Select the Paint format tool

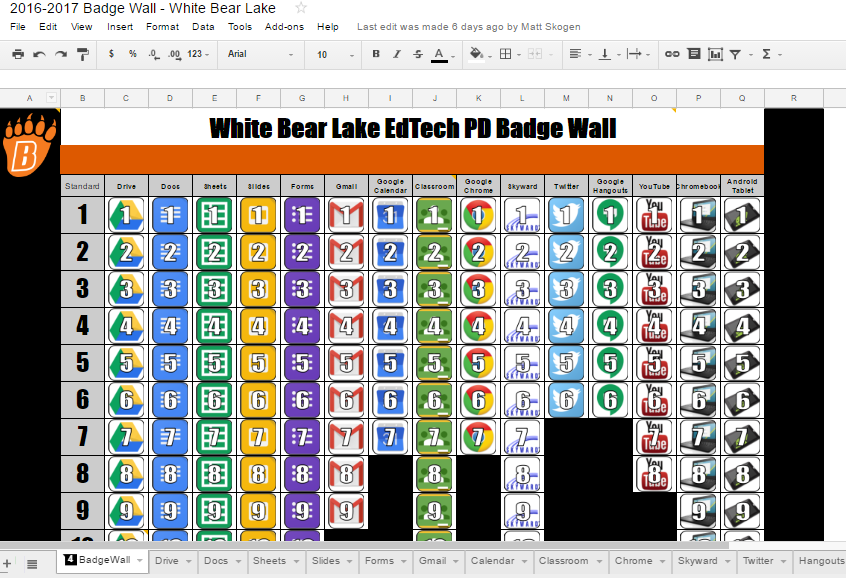pyautogui.click(x=83, y=54)
